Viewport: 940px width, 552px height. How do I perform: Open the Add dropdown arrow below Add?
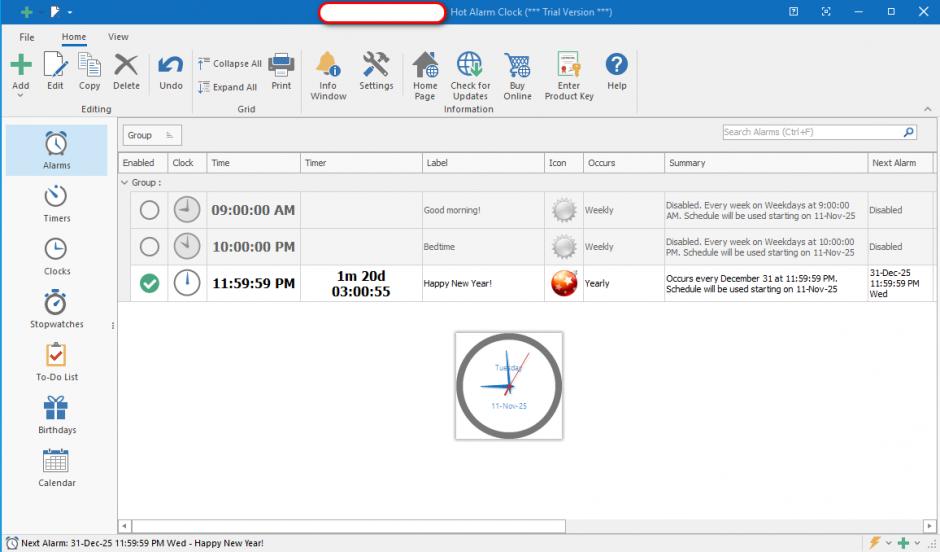20,95
